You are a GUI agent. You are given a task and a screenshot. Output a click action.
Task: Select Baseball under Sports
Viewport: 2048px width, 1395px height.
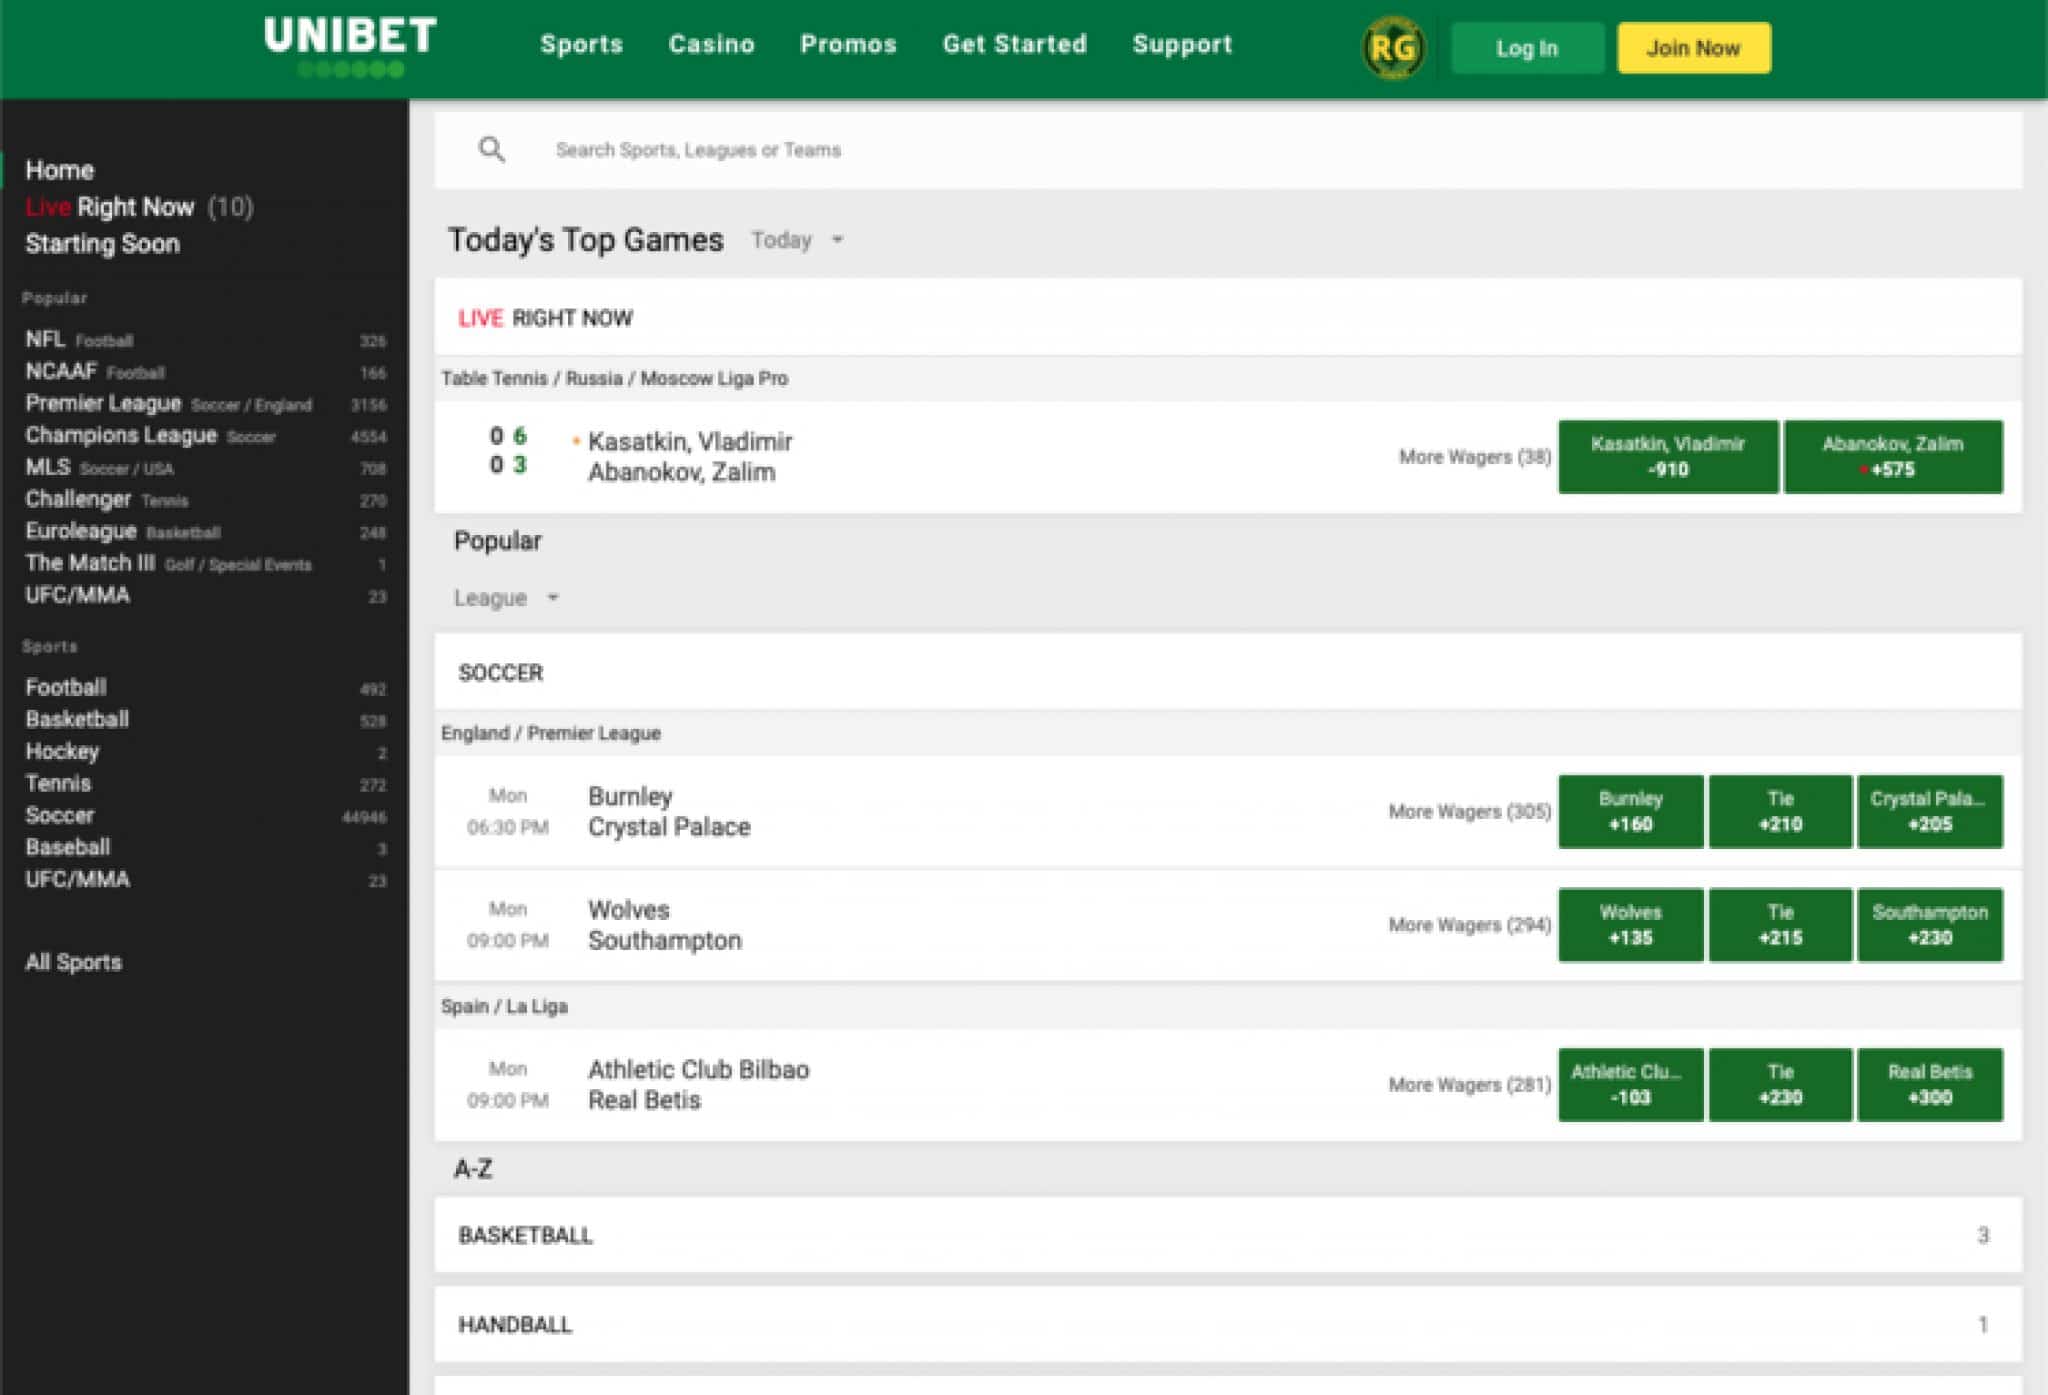coord(205,848)
